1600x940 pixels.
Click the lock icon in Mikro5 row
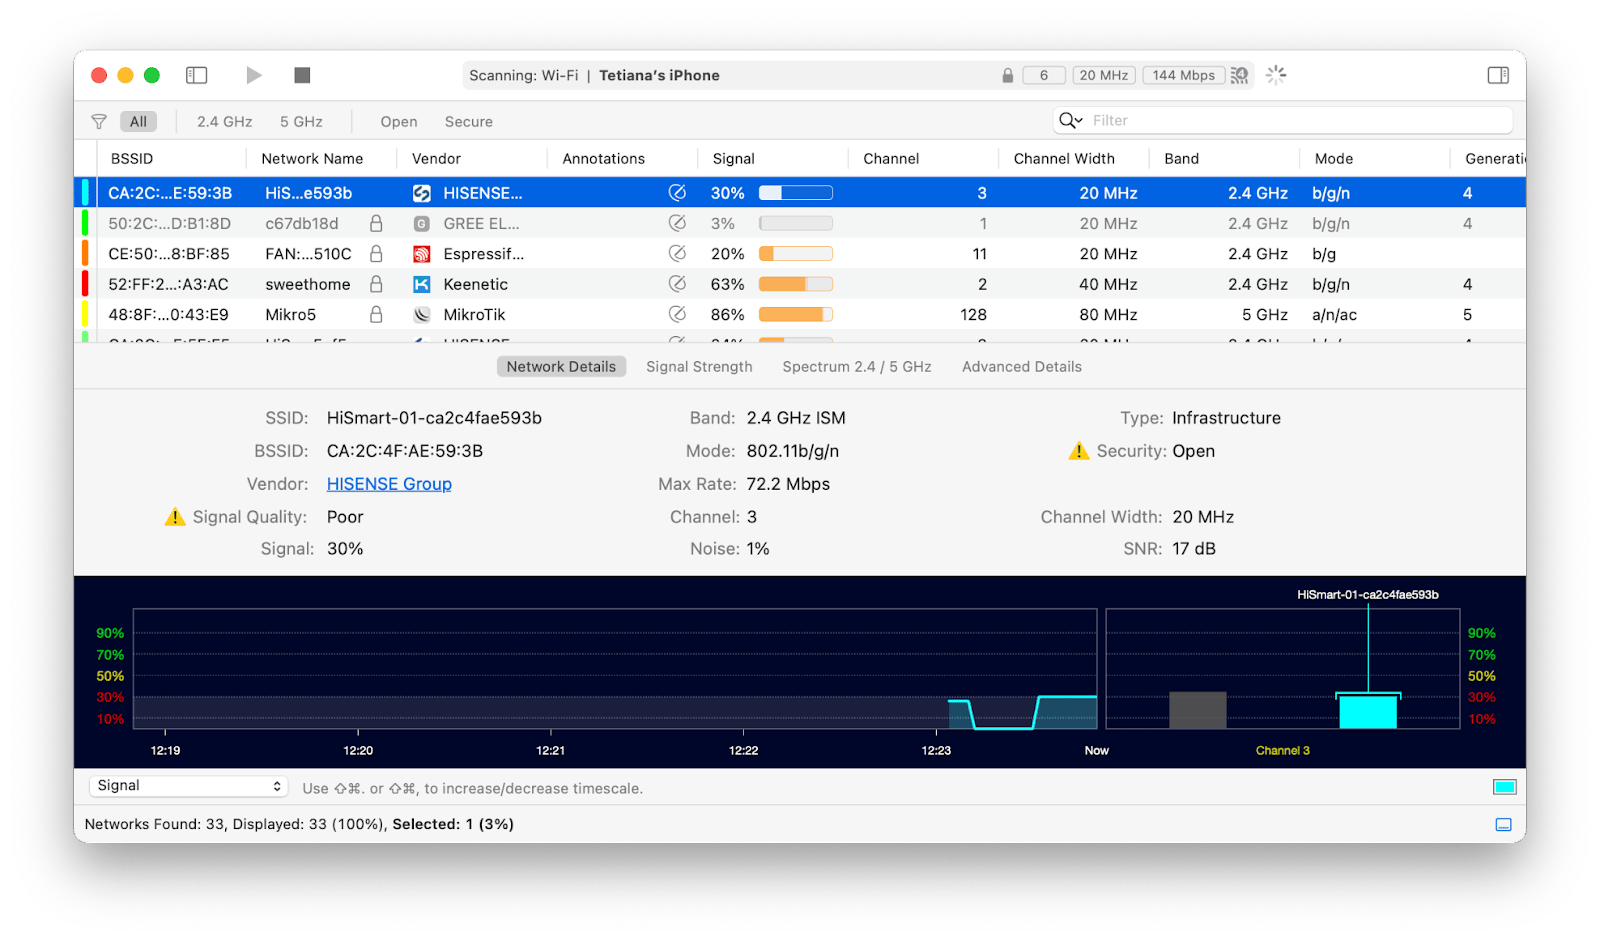(376, 314)
